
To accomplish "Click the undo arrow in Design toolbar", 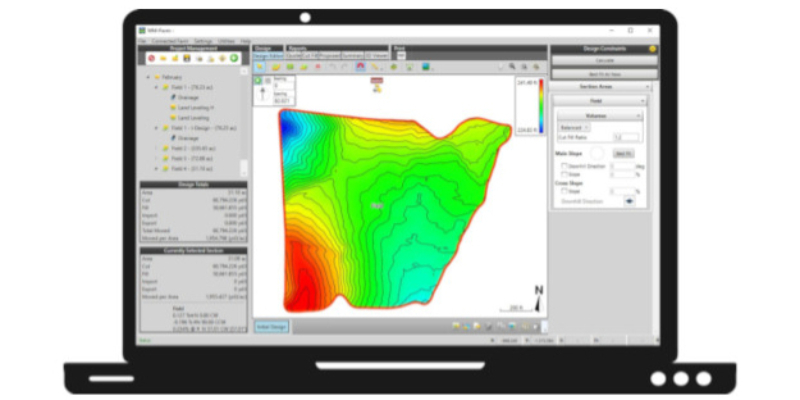I will (332, 67).
